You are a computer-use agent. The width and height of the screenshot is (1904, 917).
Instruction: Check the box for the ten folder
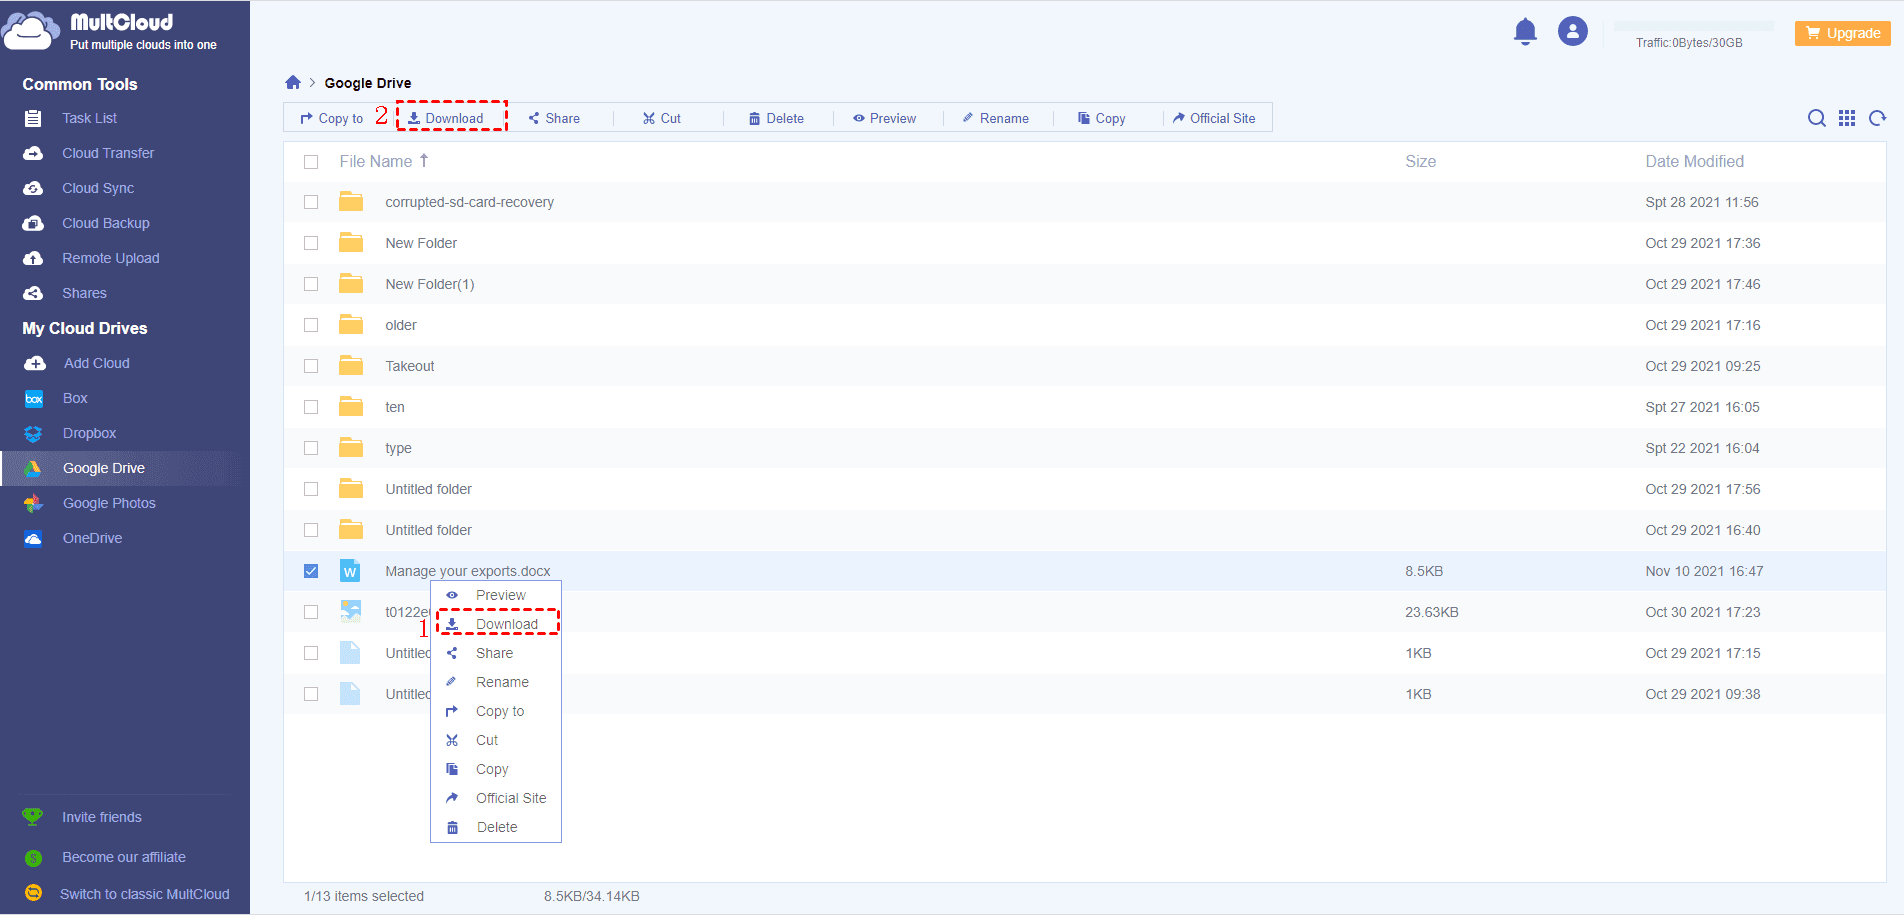tap(311, 407)
